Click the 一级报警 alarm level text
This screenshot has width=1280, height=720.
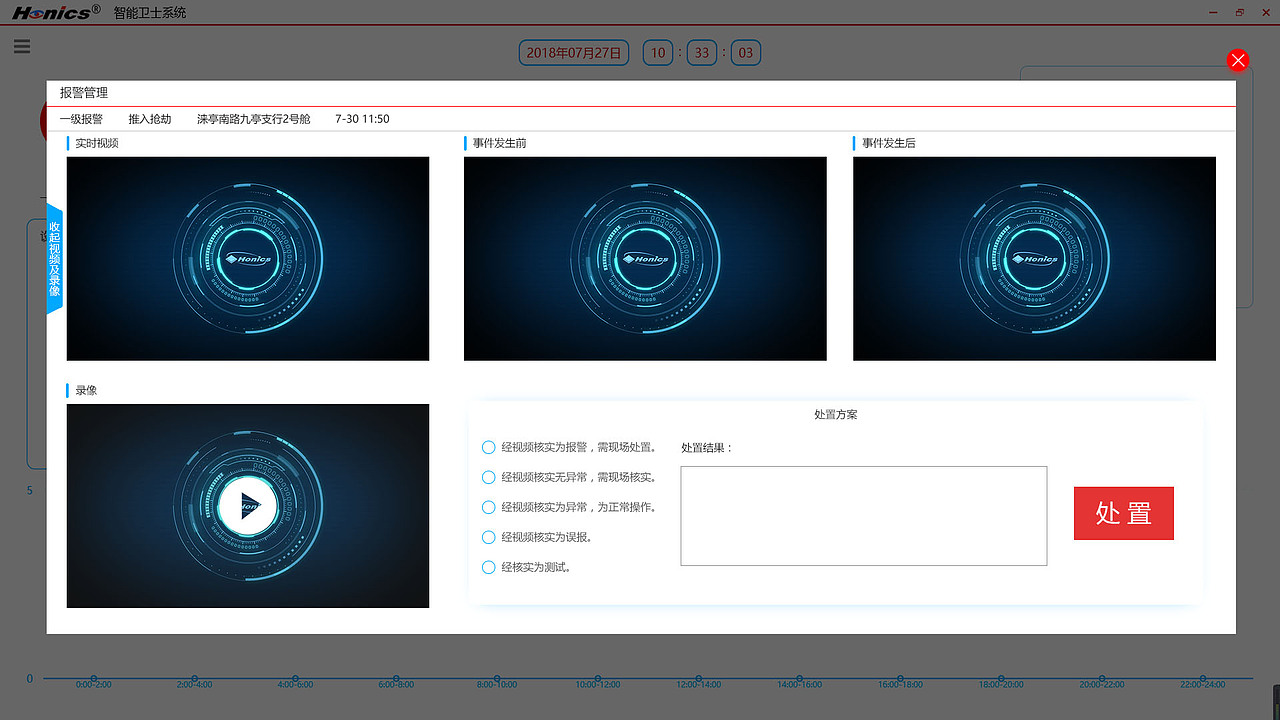click(81, 119)
